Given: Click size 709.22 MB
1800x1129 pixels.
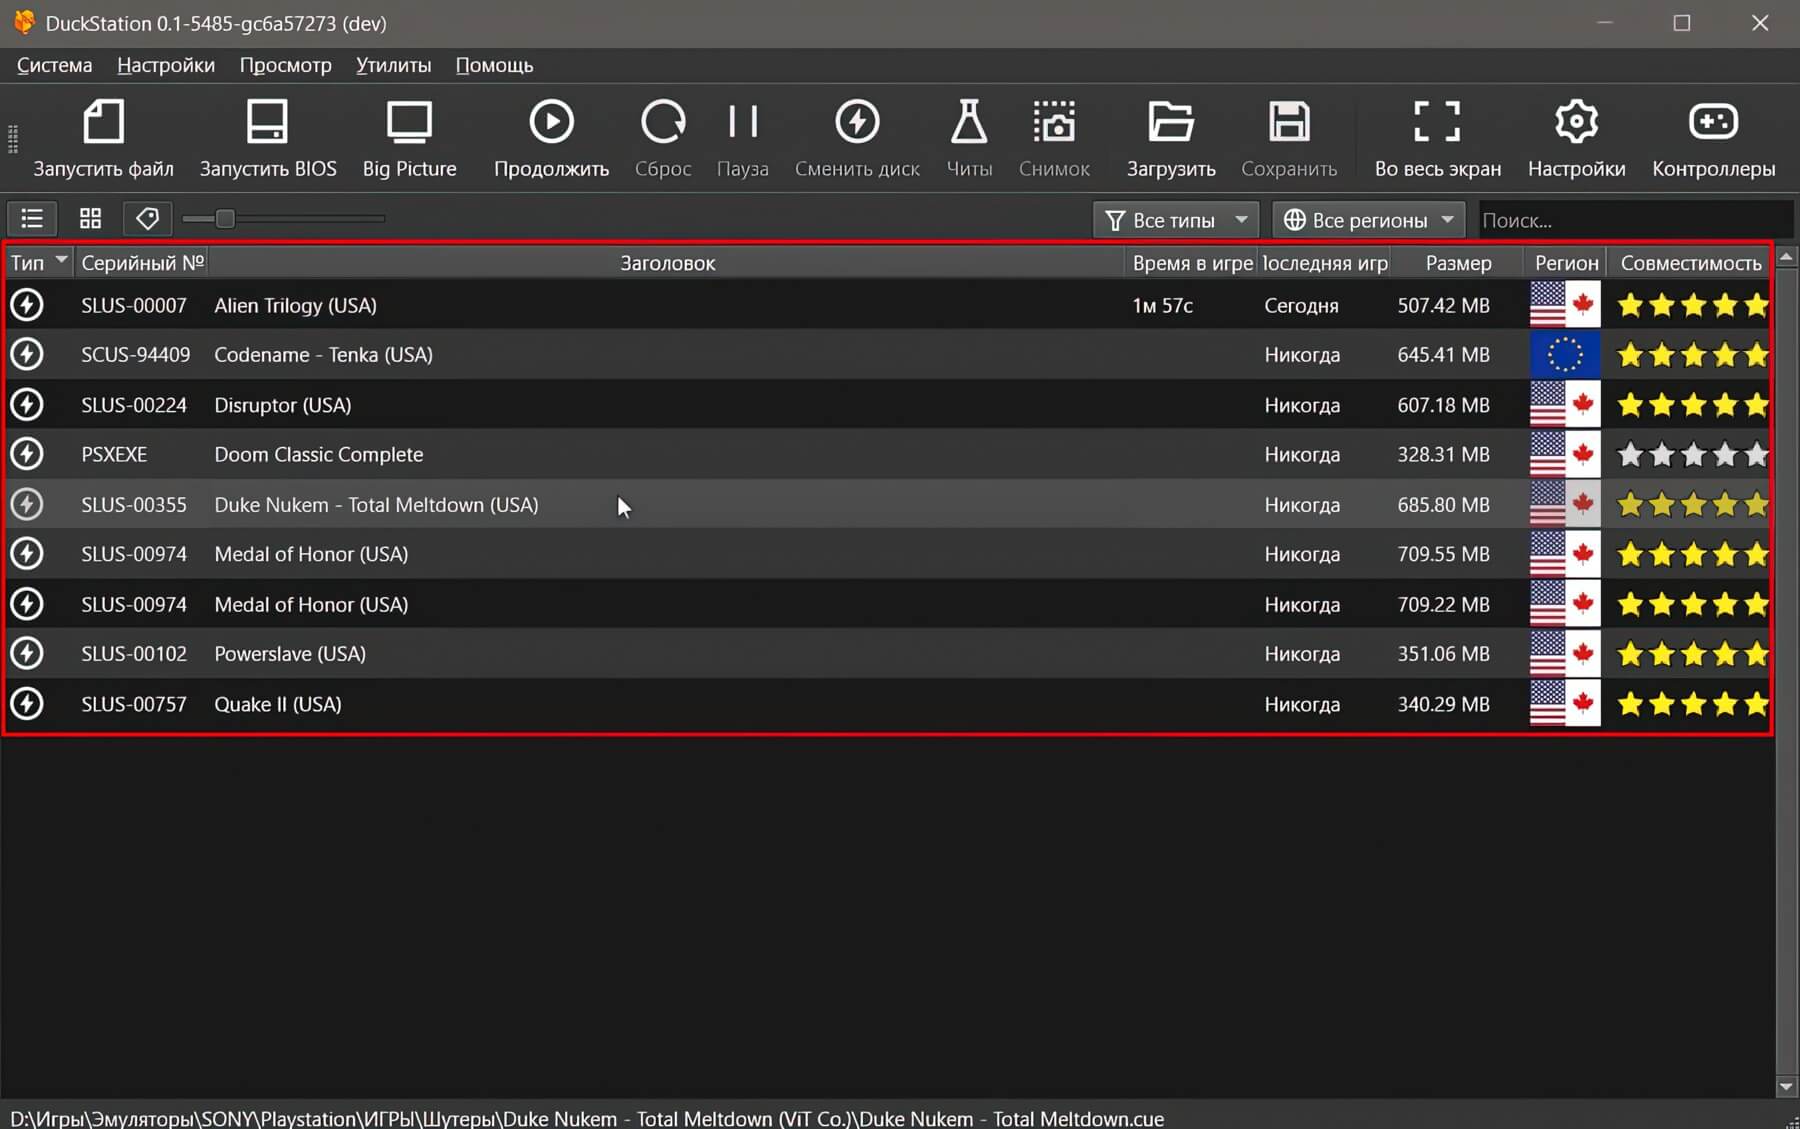Looking at the screenshot, I should pyautogui.click(x=1443, y=604).
